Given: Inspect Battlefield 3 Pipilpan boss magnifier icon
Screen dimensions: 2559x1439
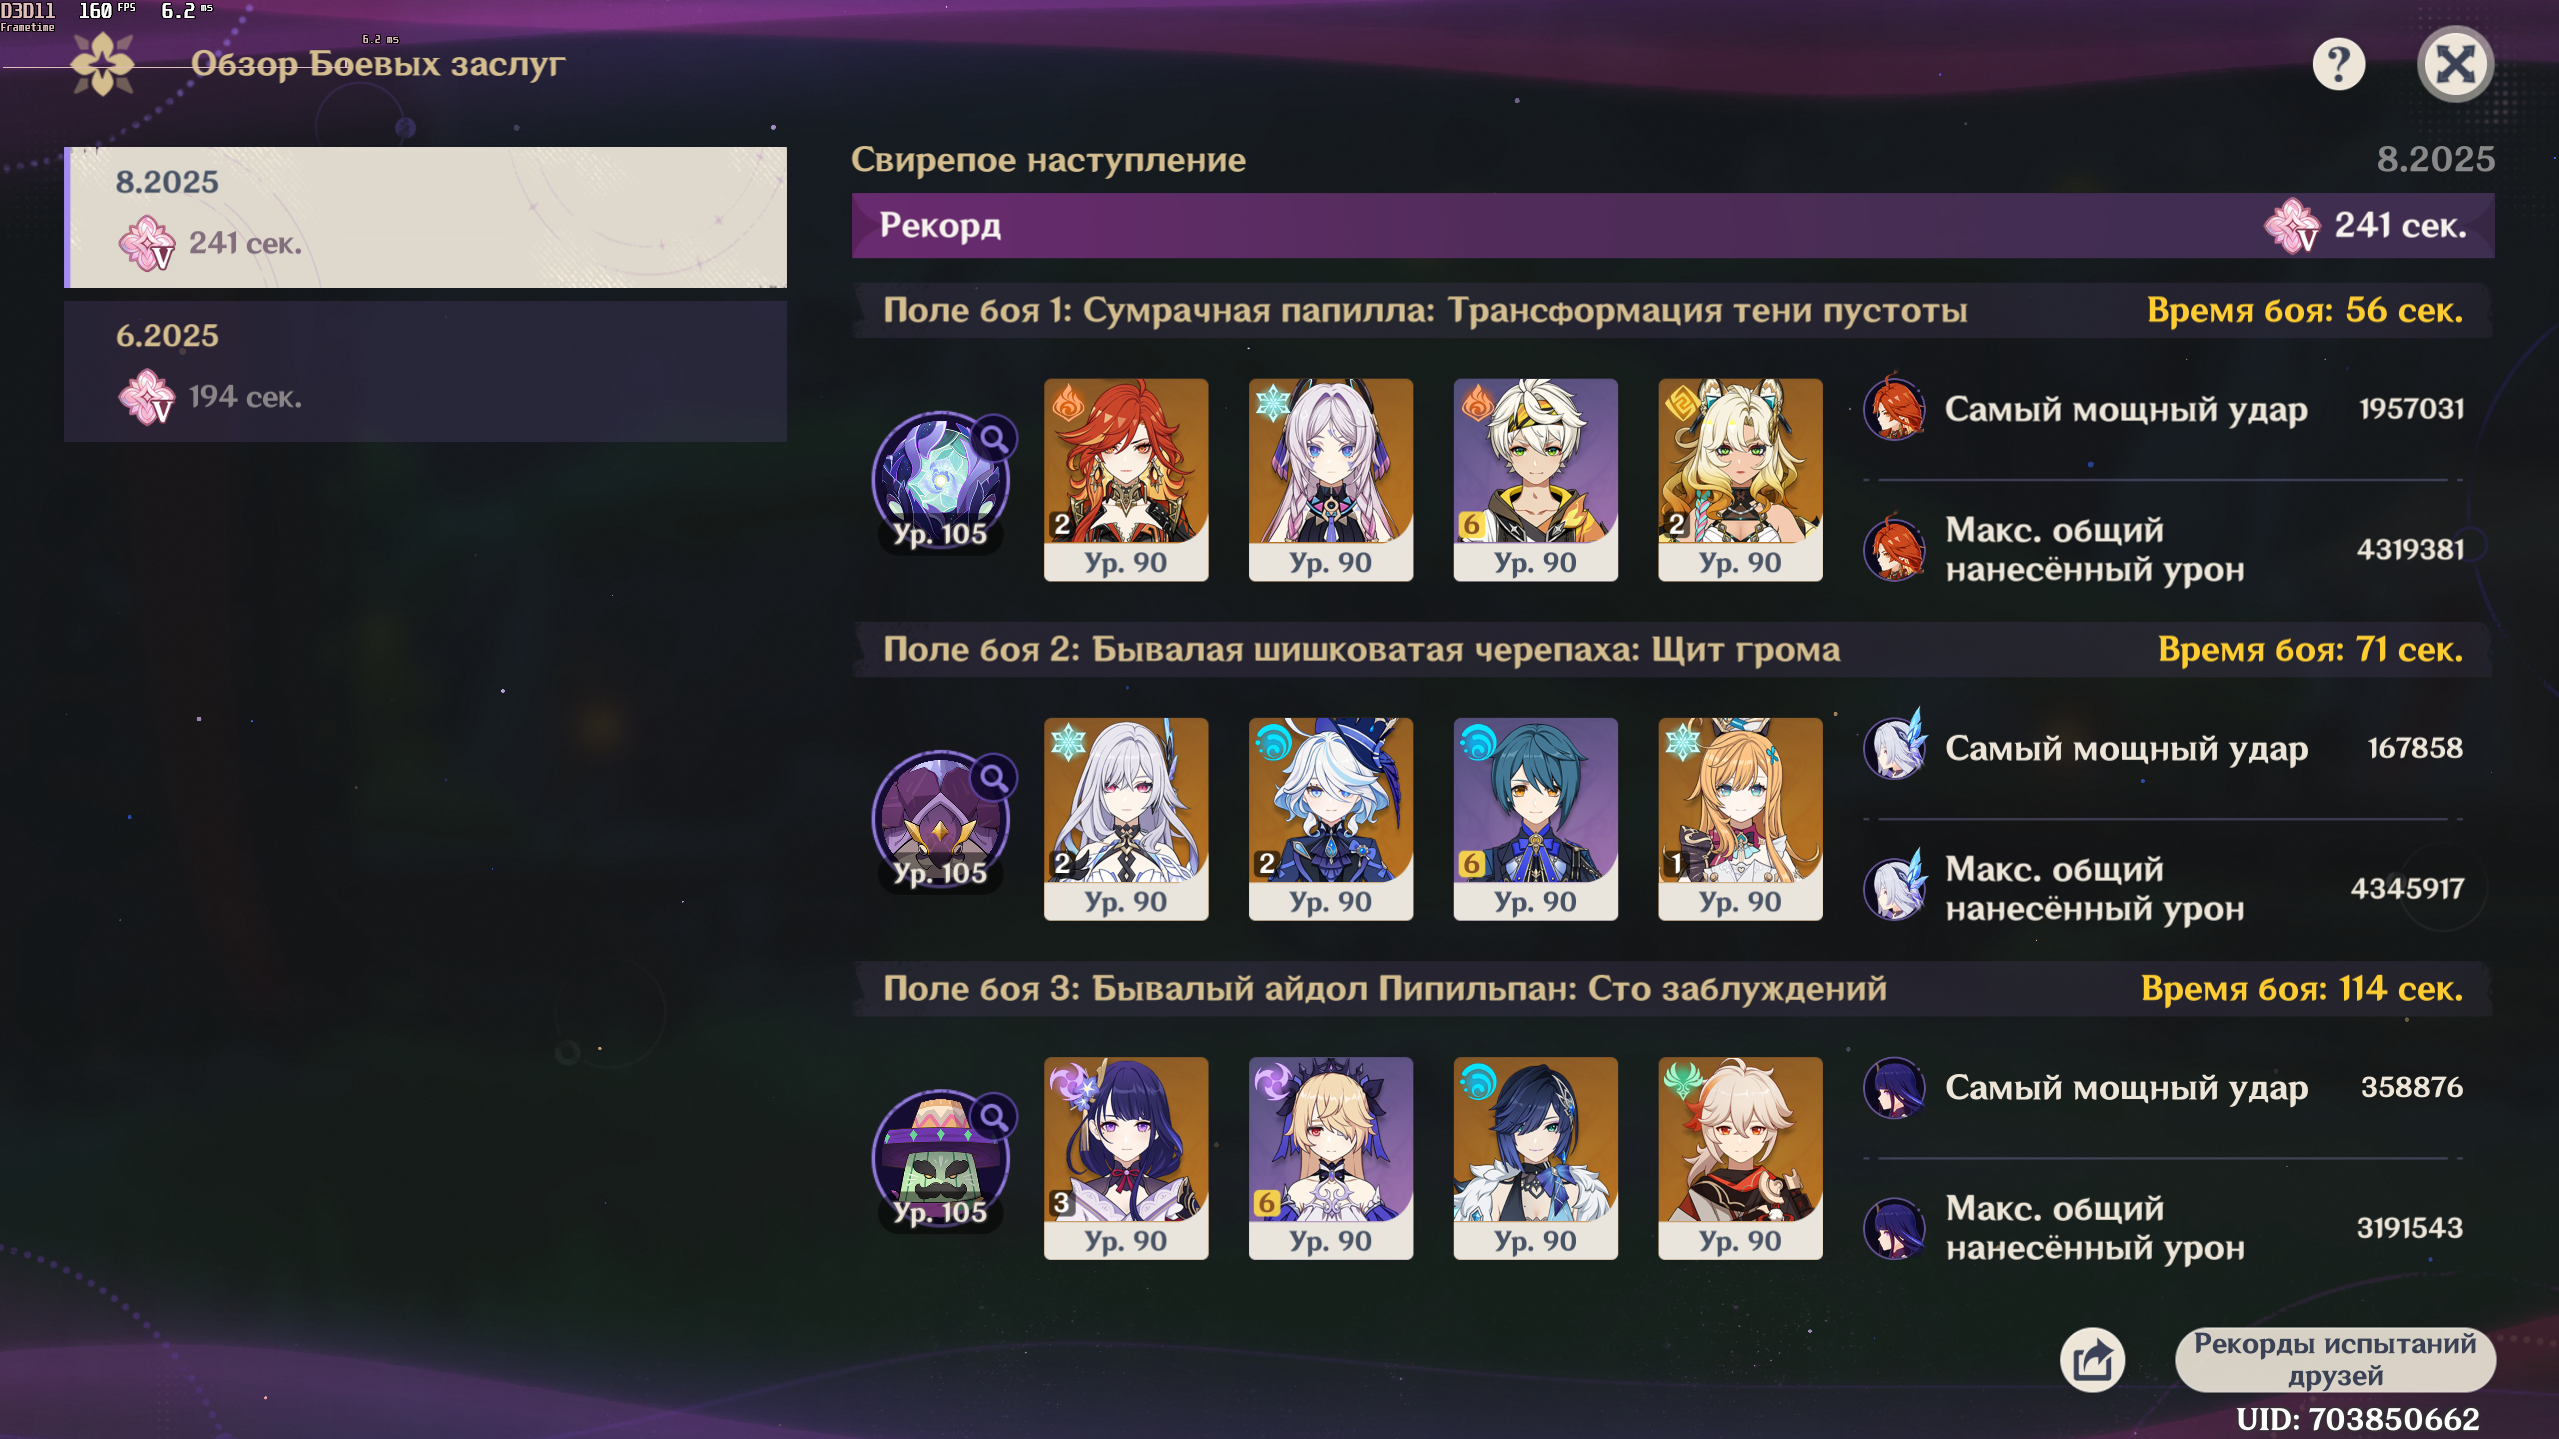Looking at the screenshot, I should (x=994, y=1116).
